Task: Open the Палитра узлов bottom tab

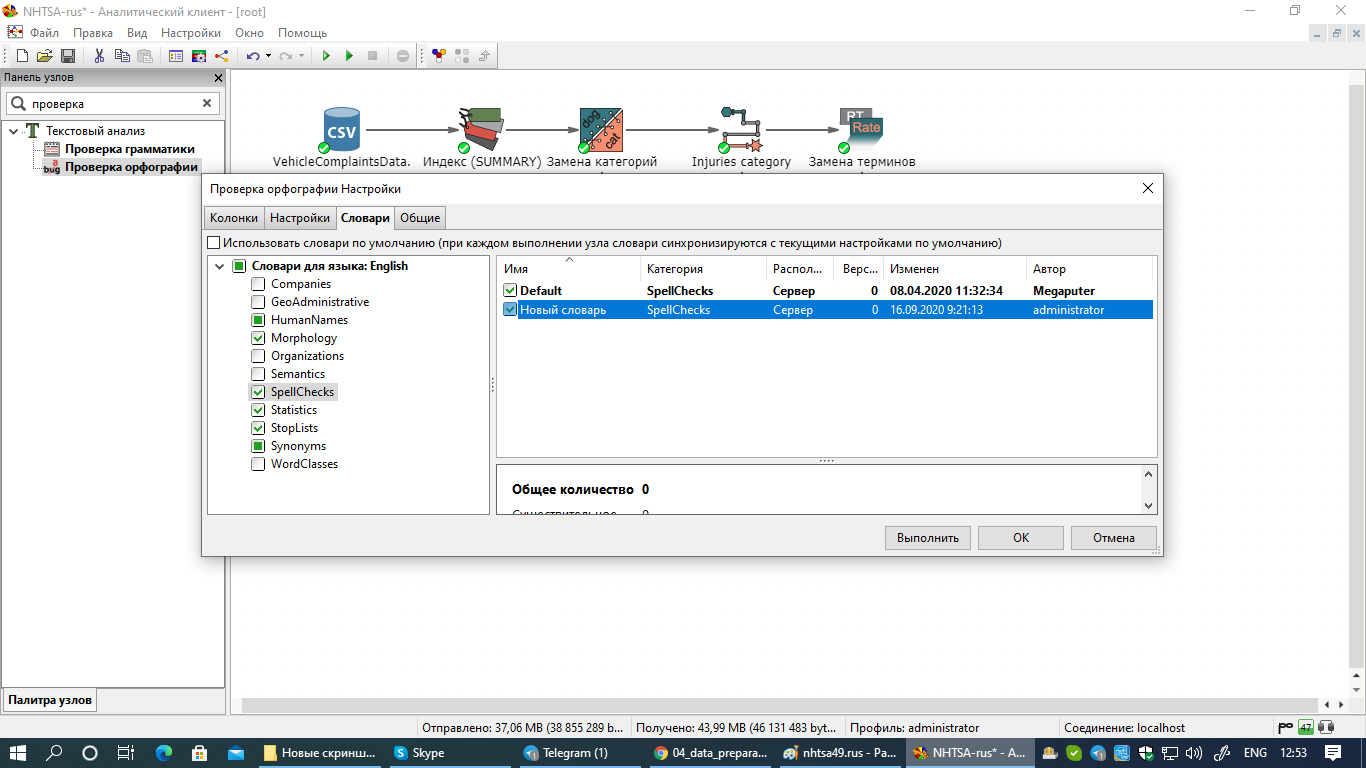Action: [50, 700]
